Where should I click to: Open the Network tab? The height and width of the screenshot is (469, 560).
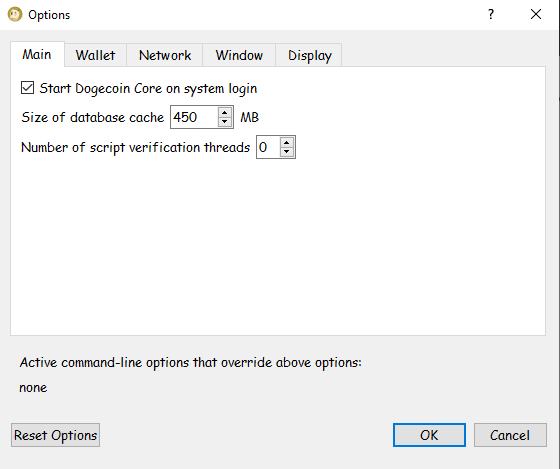[165, 55]
